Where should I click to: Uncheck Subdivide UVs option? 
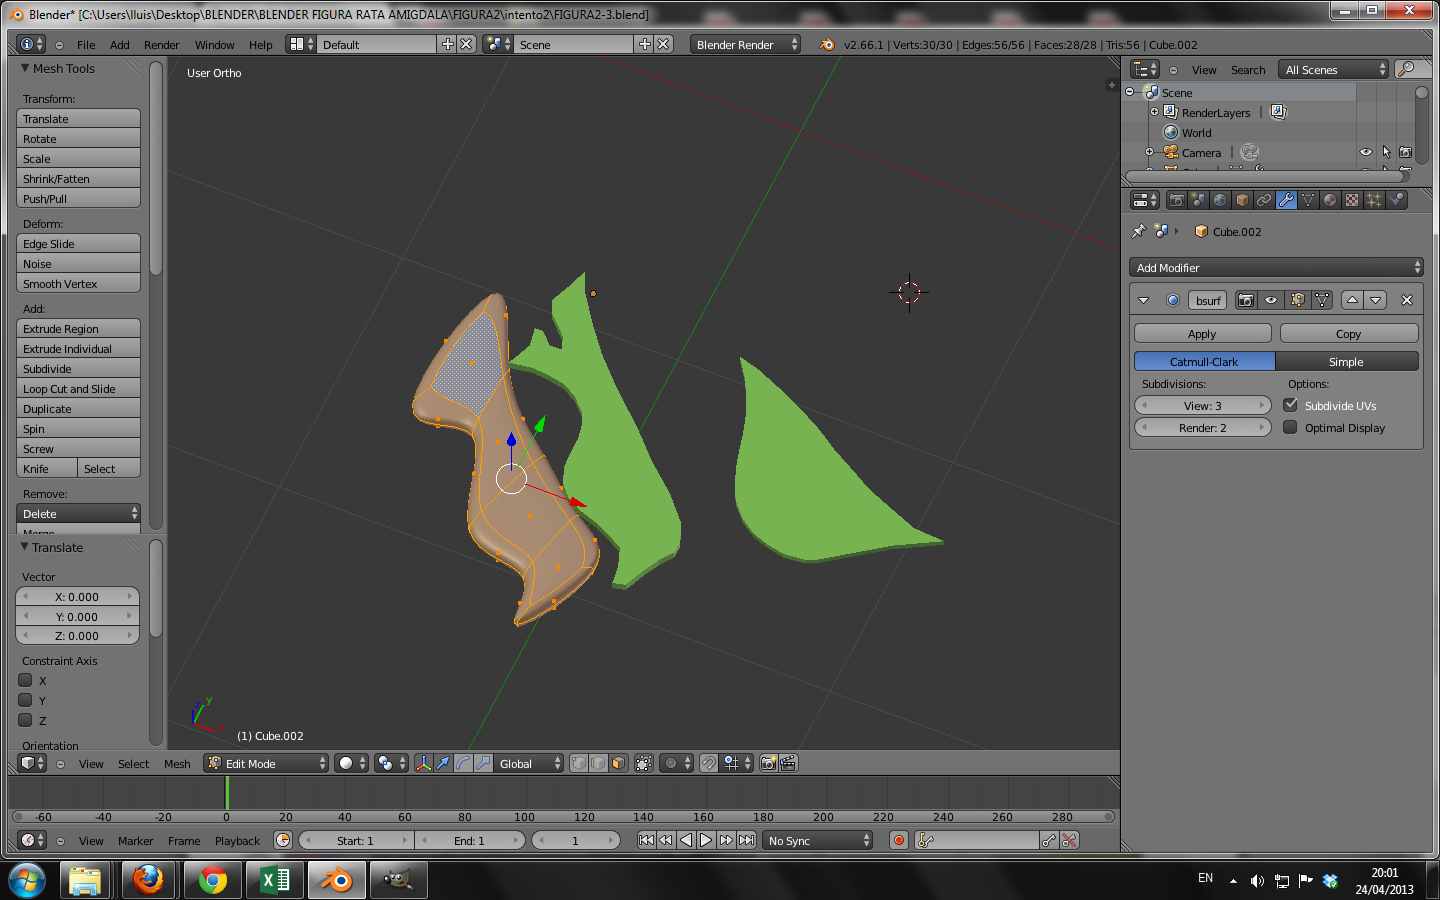(x=1291, y=405)
